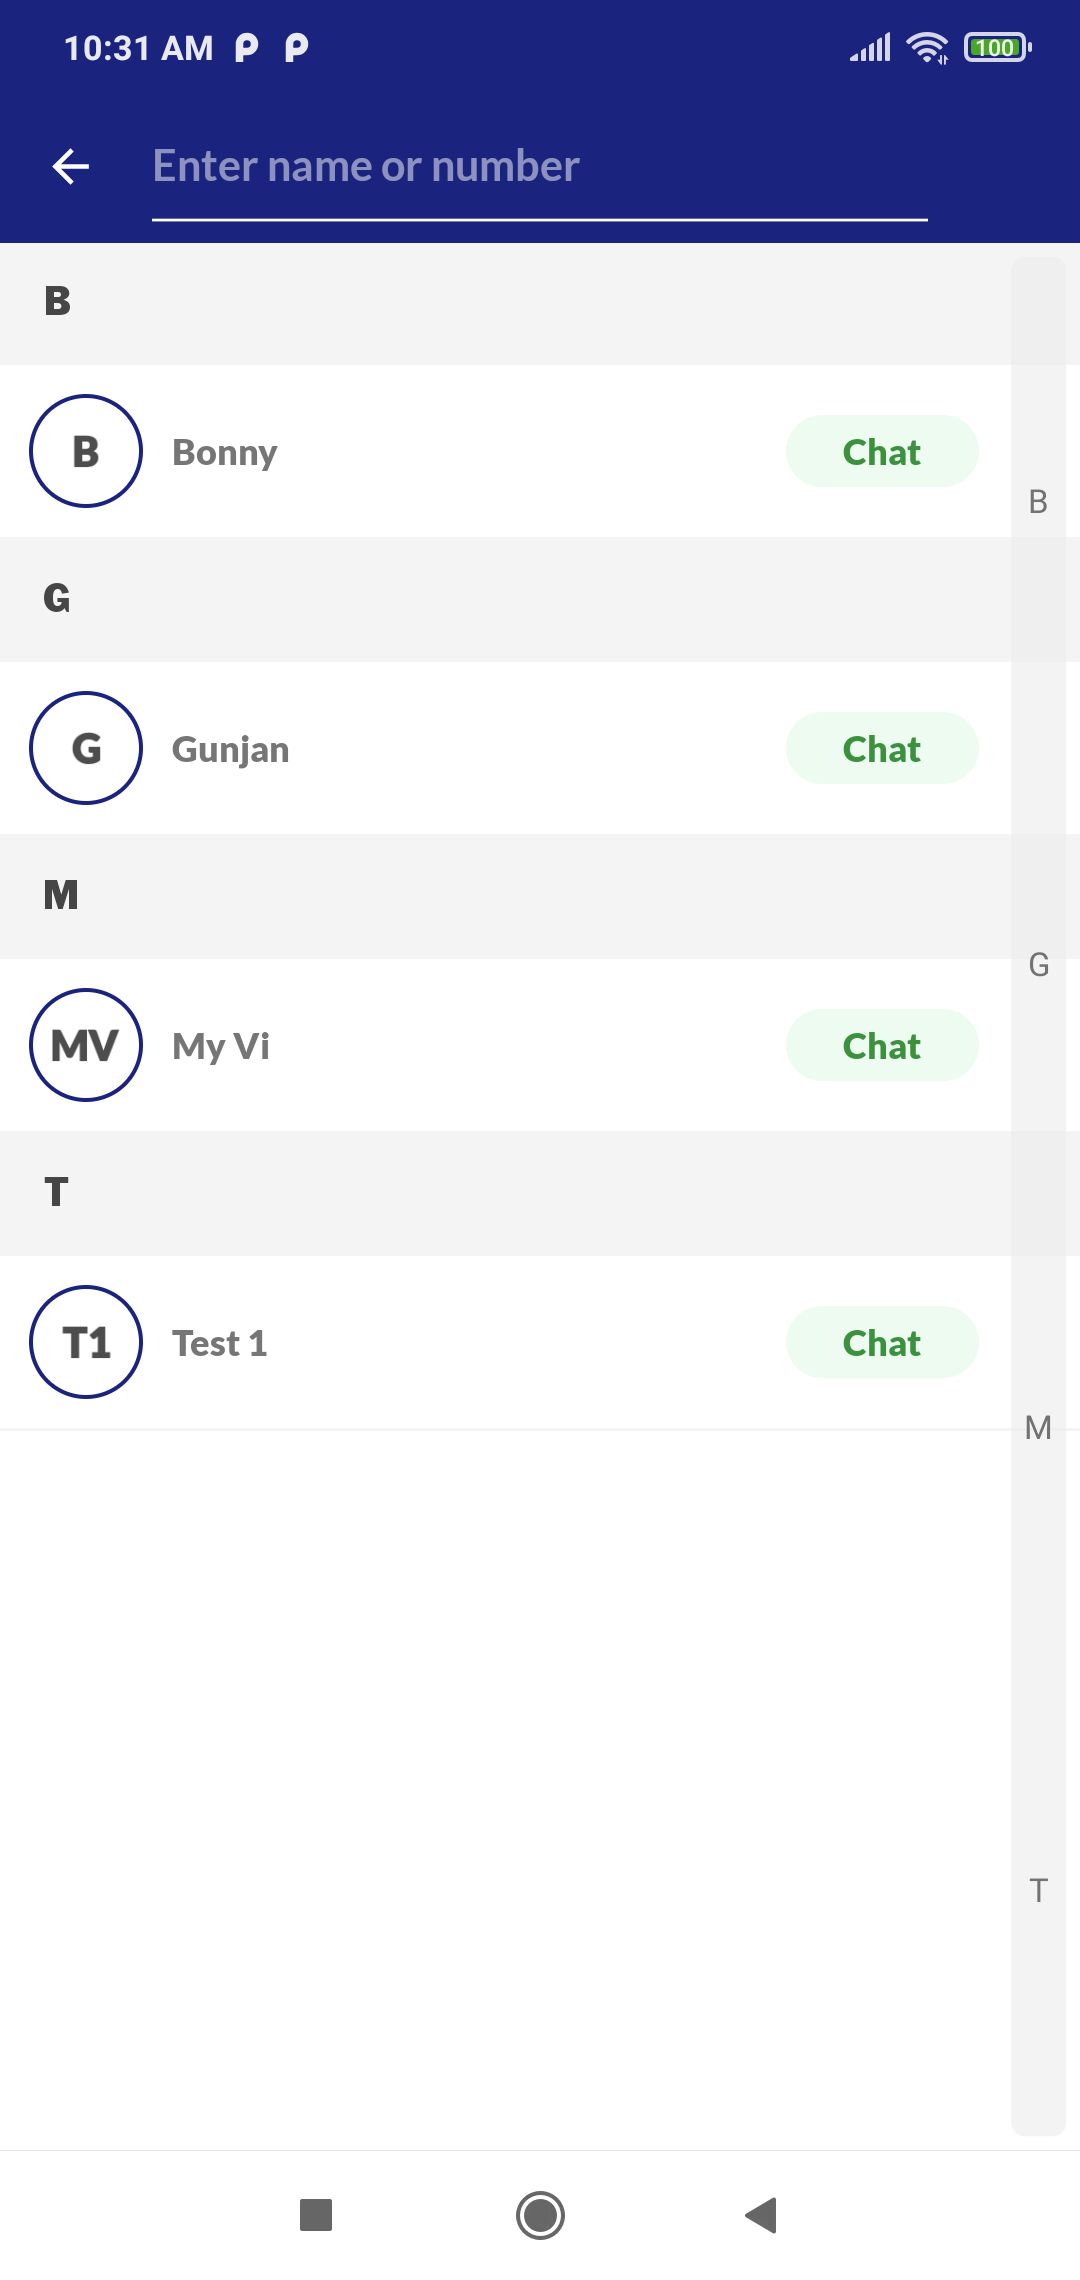Open Bonny's avatar circle
The height and width of the screenshot is (2280, 1080).
click(86, 451)
